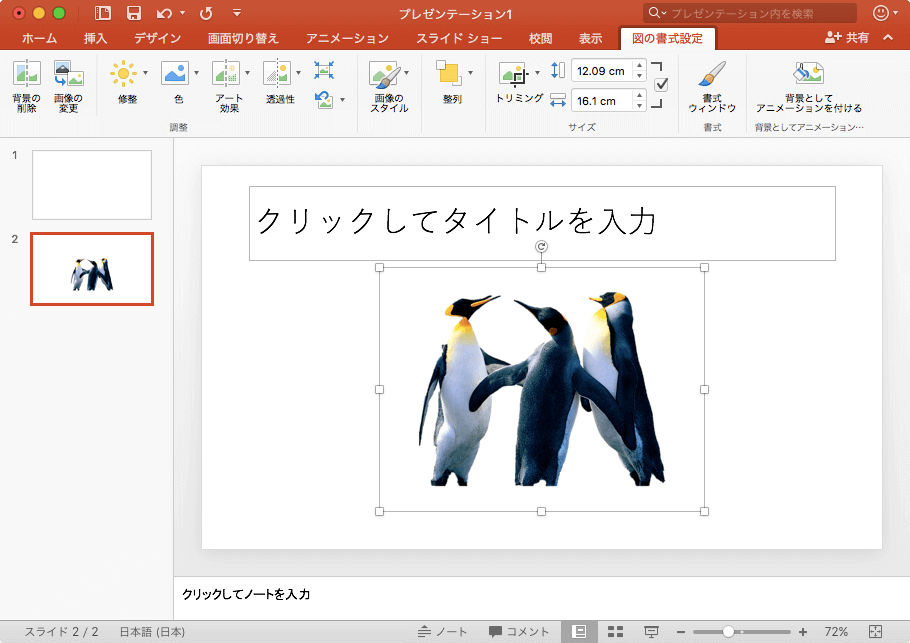
Task: Switch to slide sorter view
Action: click(615, 632)
